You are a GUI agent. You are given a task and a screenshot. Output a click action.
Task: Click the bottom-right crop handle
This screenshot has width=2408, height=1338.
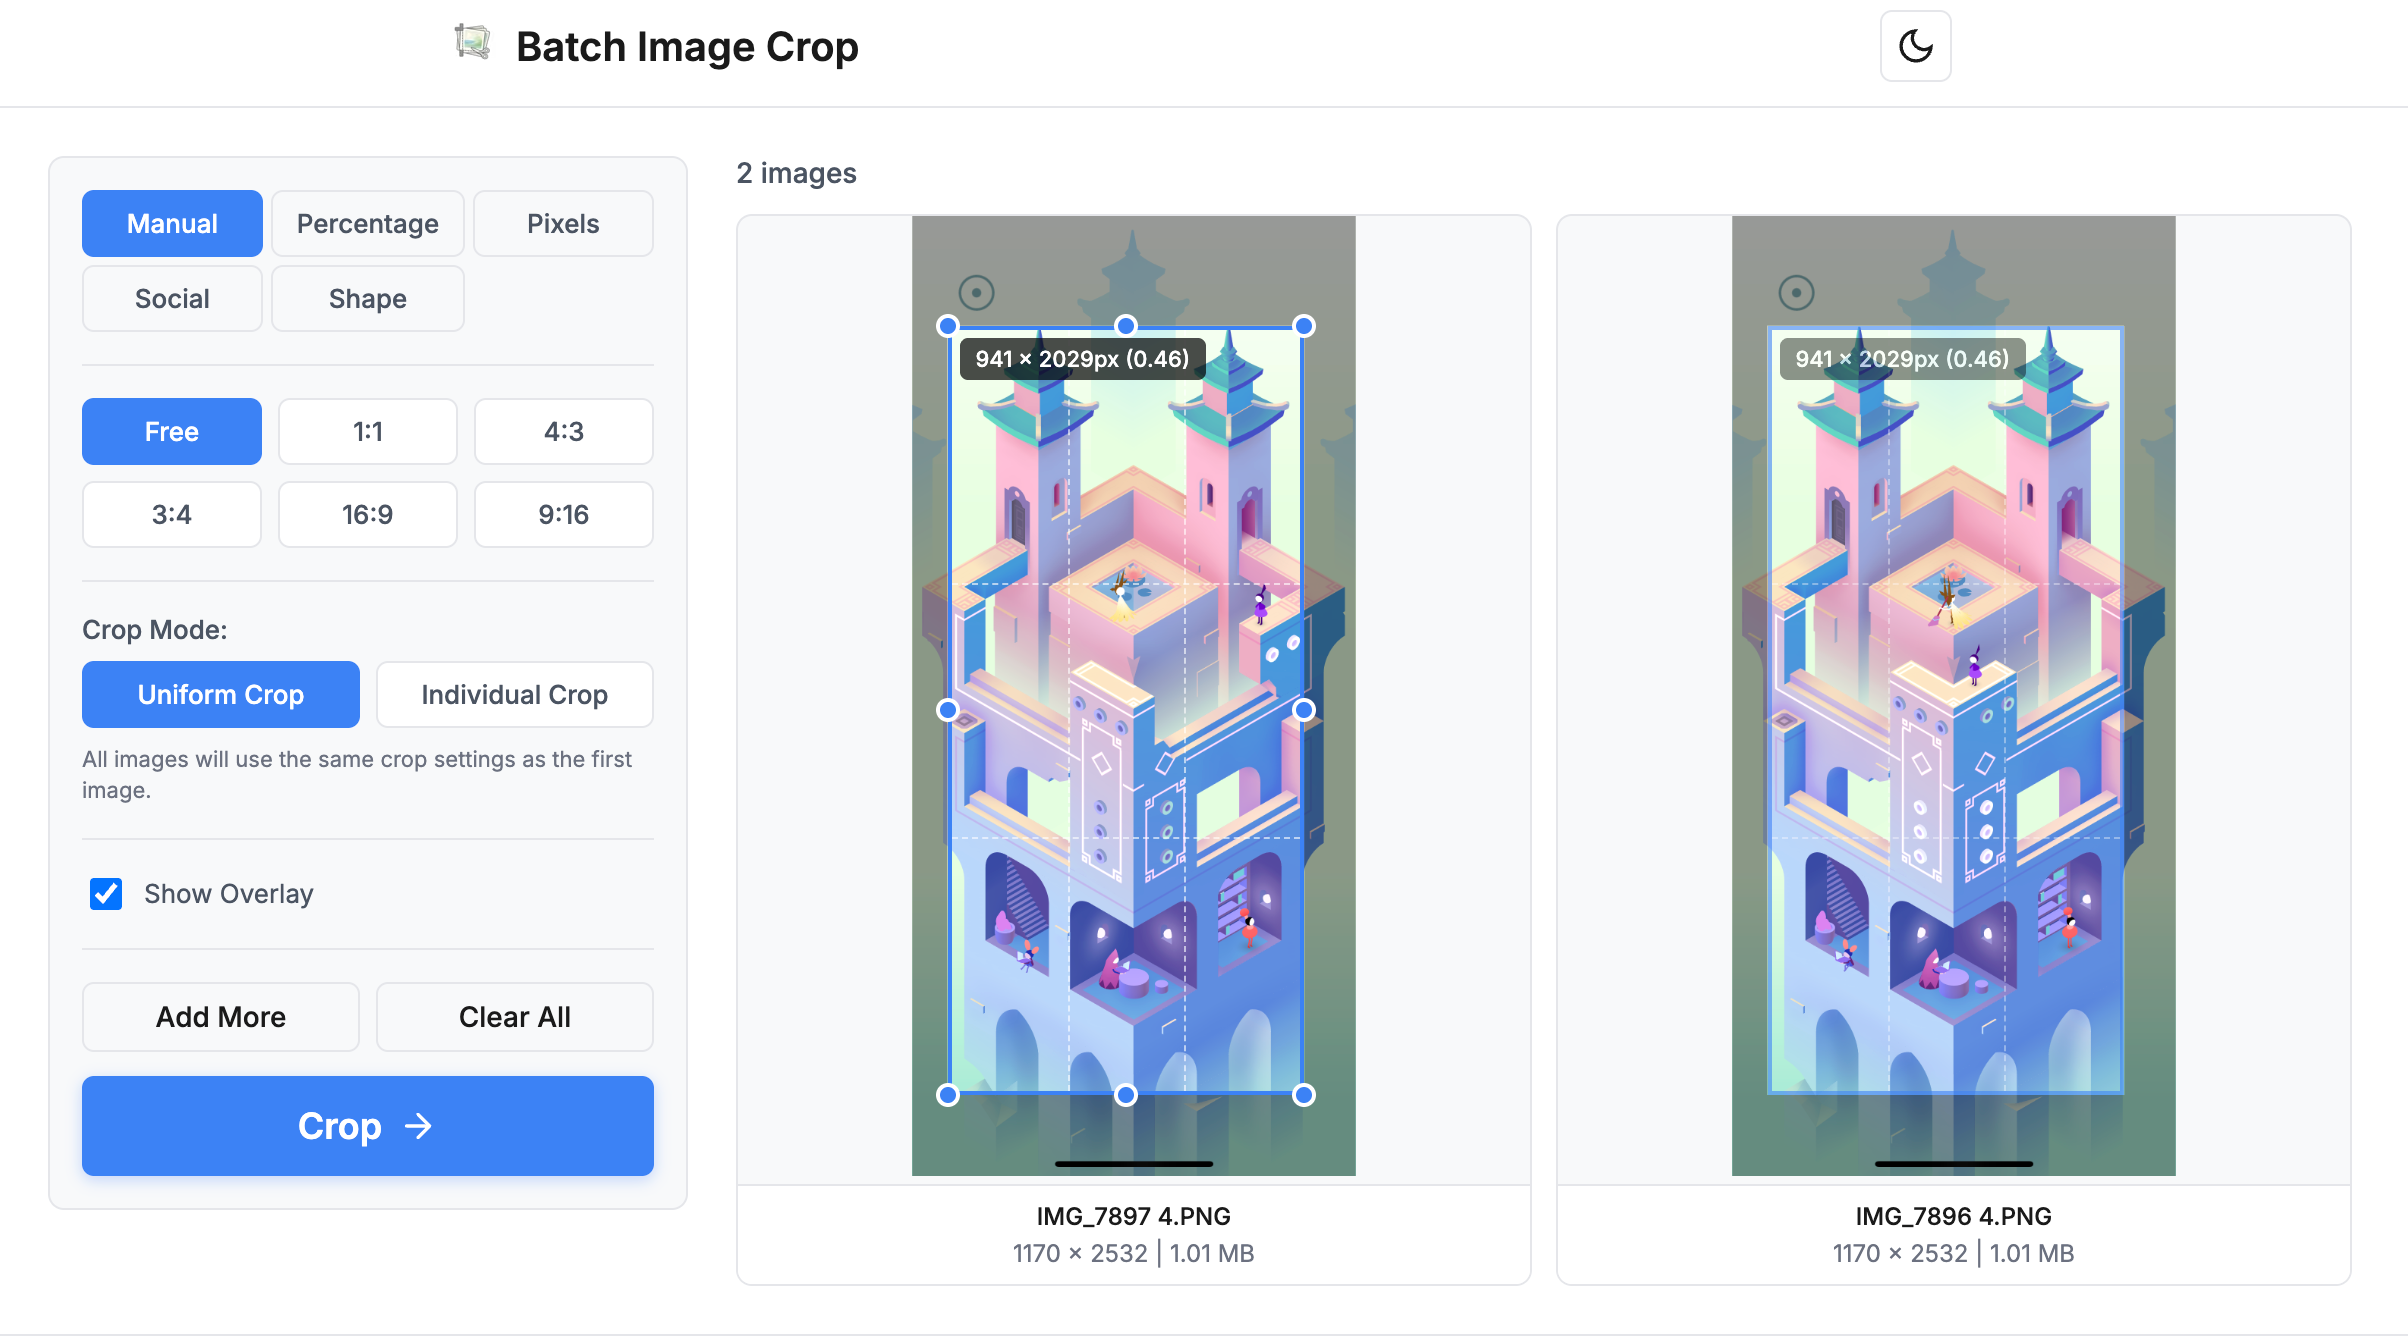1303,1095
